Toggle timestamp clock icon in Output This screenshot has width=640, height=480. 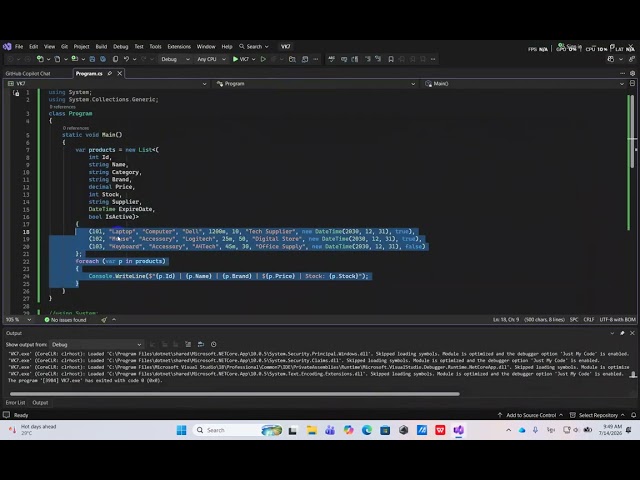click(x=213, y=344)
